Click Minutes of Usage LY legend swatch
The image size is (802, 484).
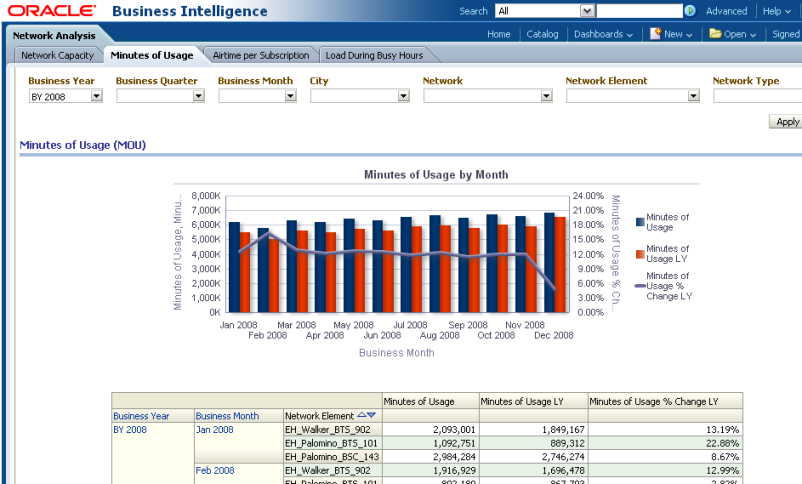[640, 254]
